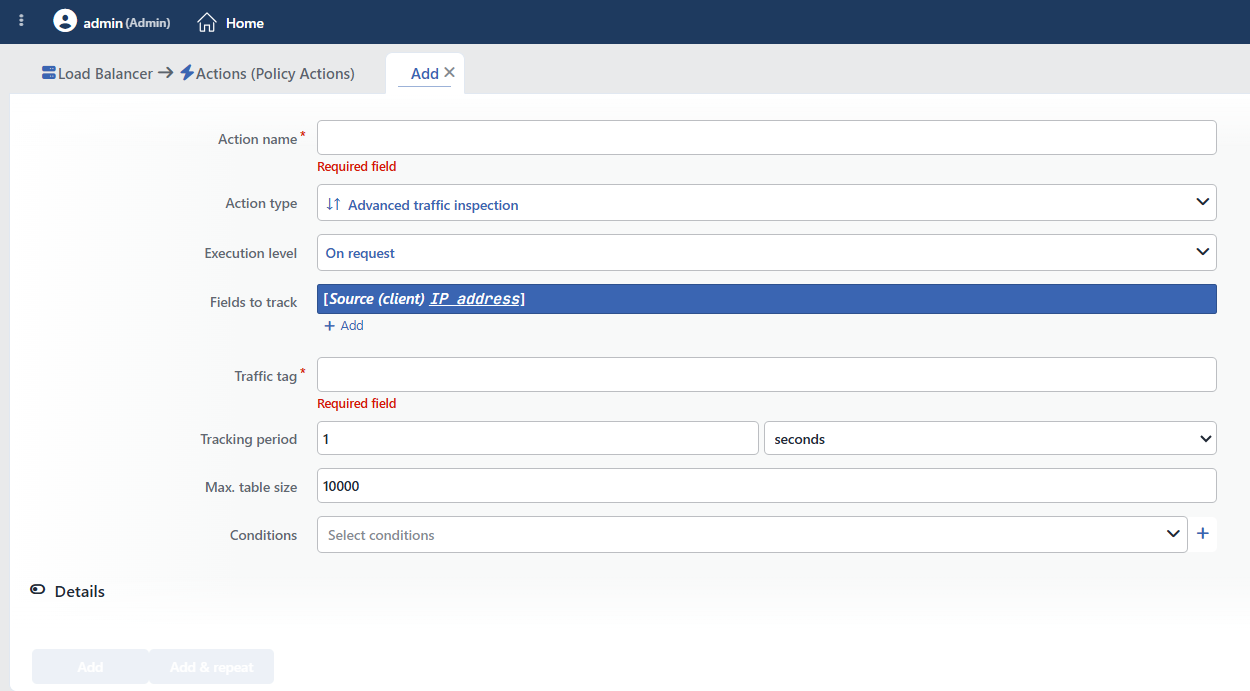Screen dimensions: 1250x691
Task: Click the Add & repeat button
Action: click(211, 667)
